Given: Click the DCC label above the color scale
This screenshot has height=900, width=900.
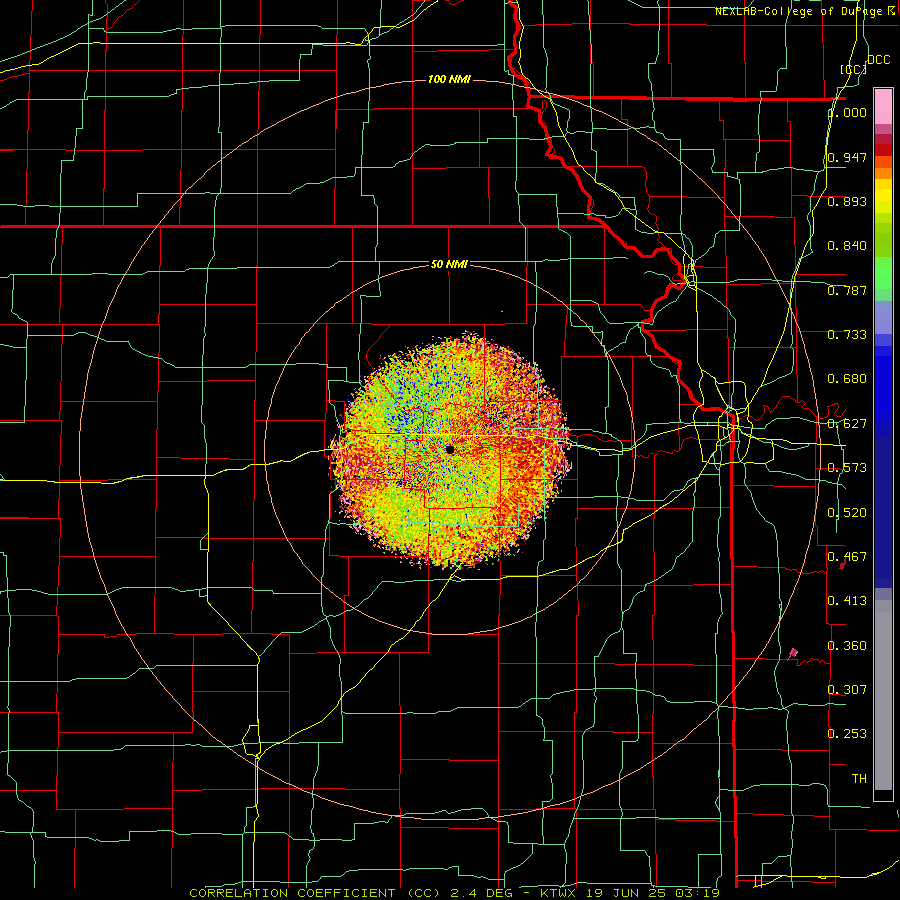Looking at the screenshot, I should (878, 60).
